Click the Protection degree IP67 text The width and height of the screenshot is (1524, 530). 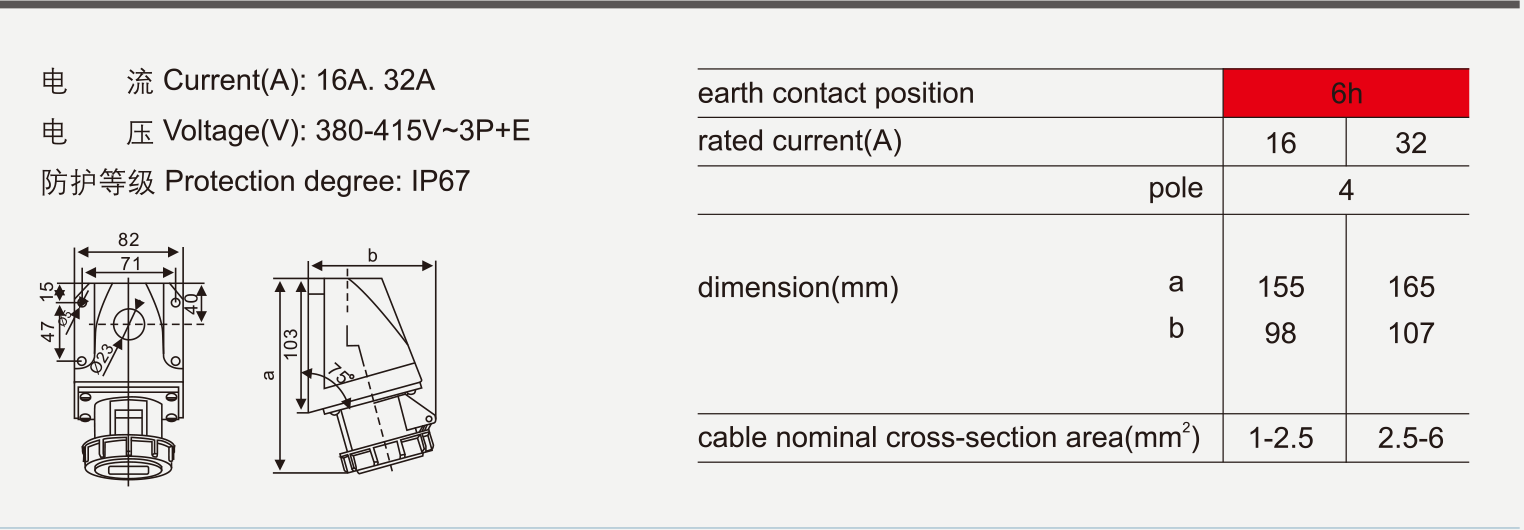[x=316, y=182]
